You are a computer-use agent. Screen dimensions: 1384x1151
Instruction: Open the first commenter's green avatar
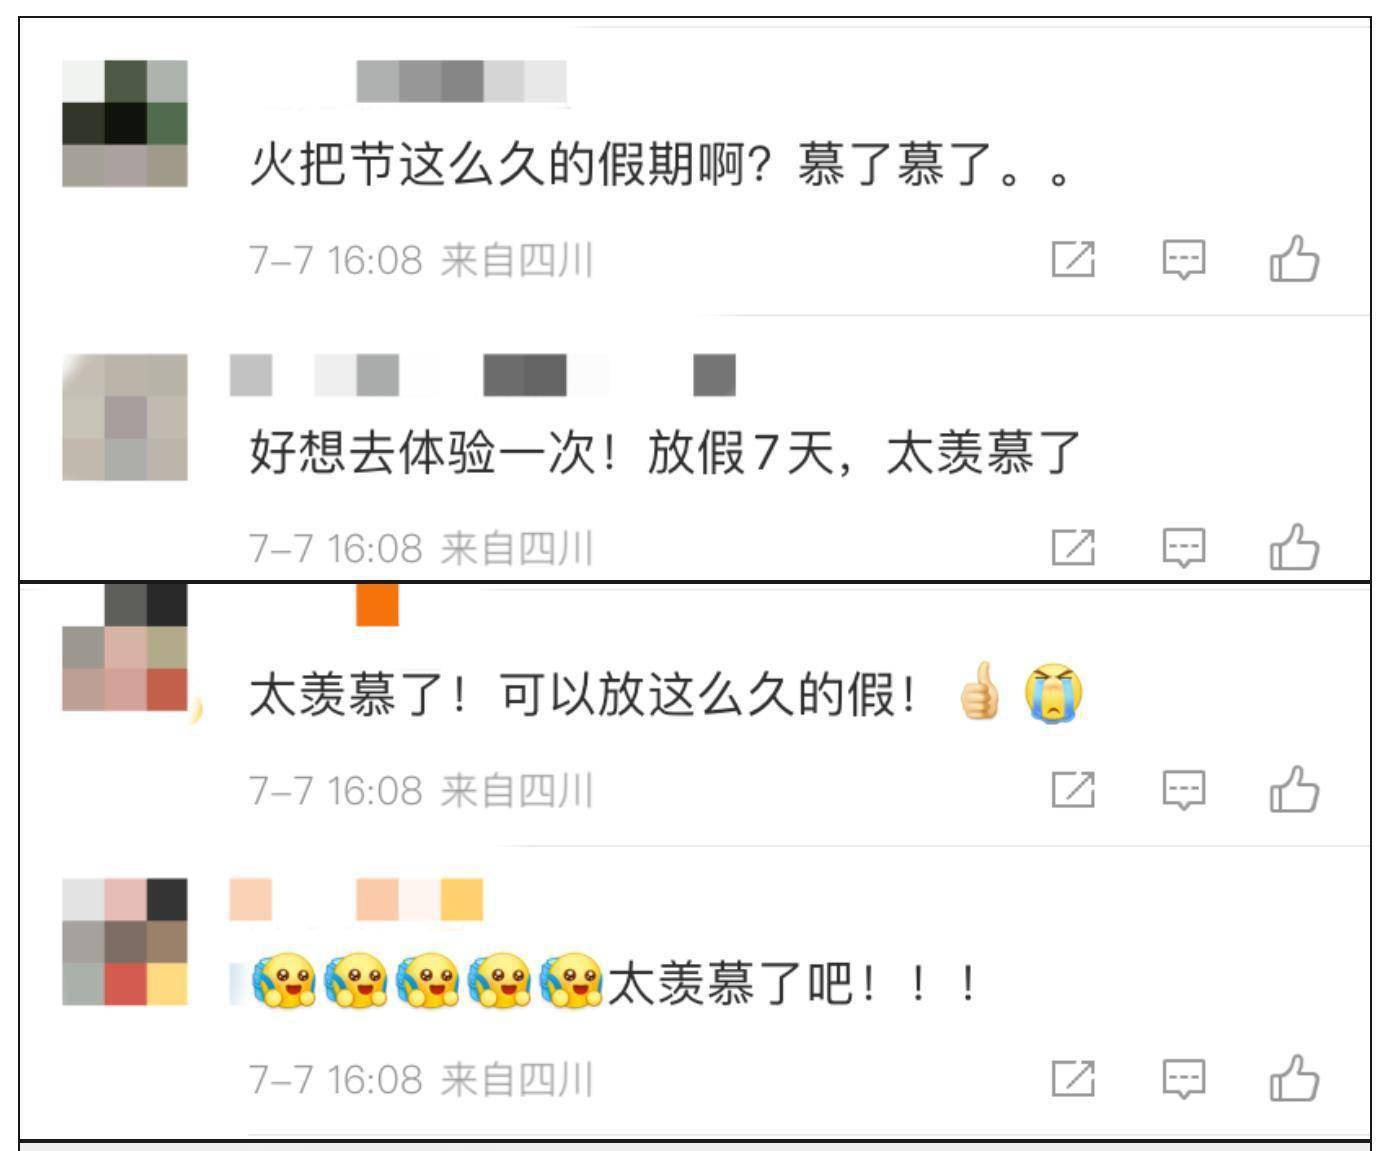[125, 123]
